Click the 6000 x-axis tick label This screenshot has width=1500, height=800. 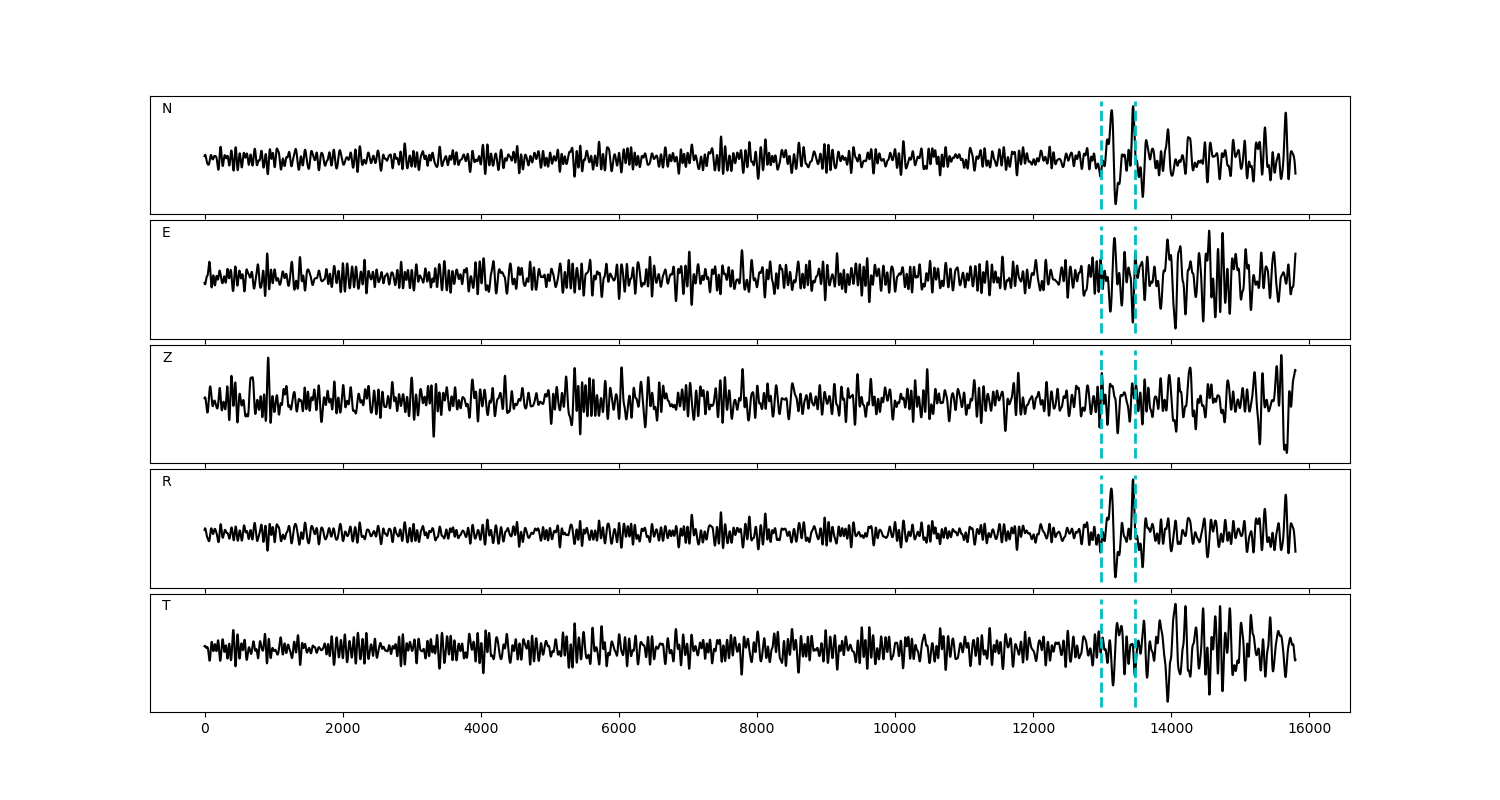(x=619, y=730)
